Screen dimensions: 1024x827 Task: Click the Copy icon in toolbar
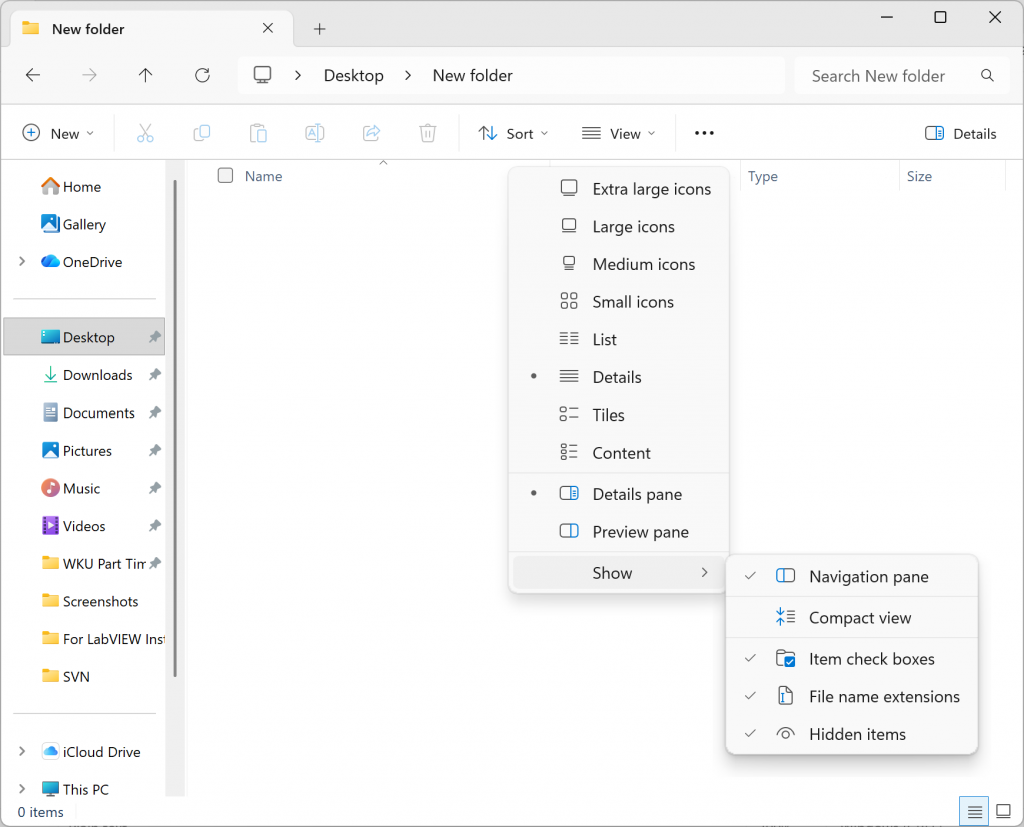tap(202, 133)
